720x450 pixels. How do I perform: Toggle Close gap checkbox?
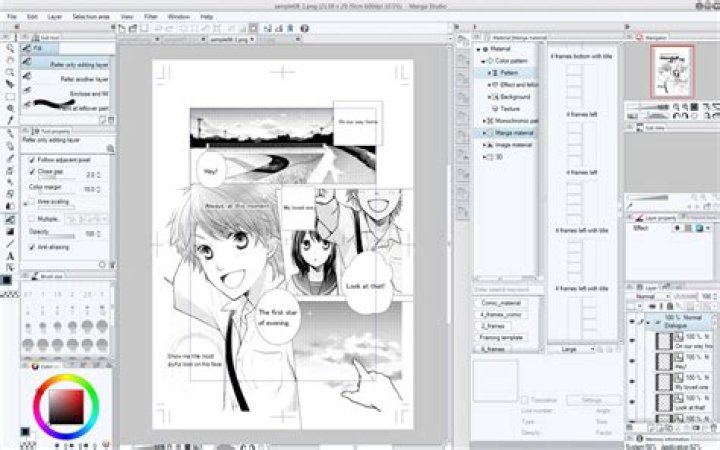[32, 172]
